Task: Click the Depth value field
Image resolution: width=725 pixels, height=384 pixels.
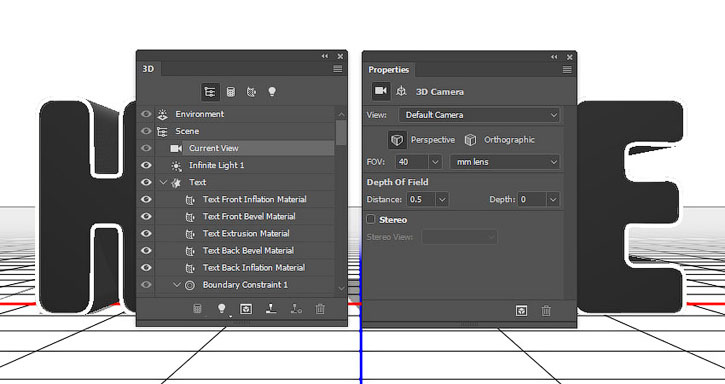Action: [532, 199]
